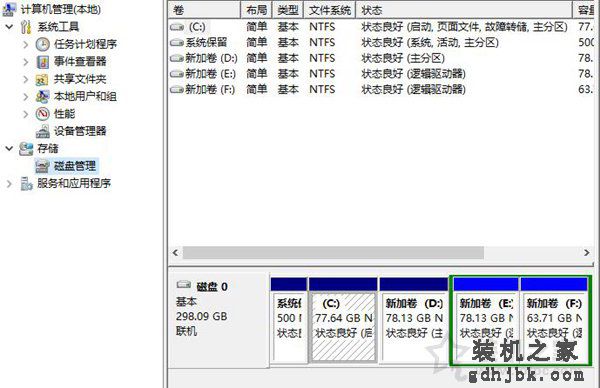Select the 新加卷 (F:) 63.71 GB partition block
Viewport: 600px width, 388px height.
(554, 320)
